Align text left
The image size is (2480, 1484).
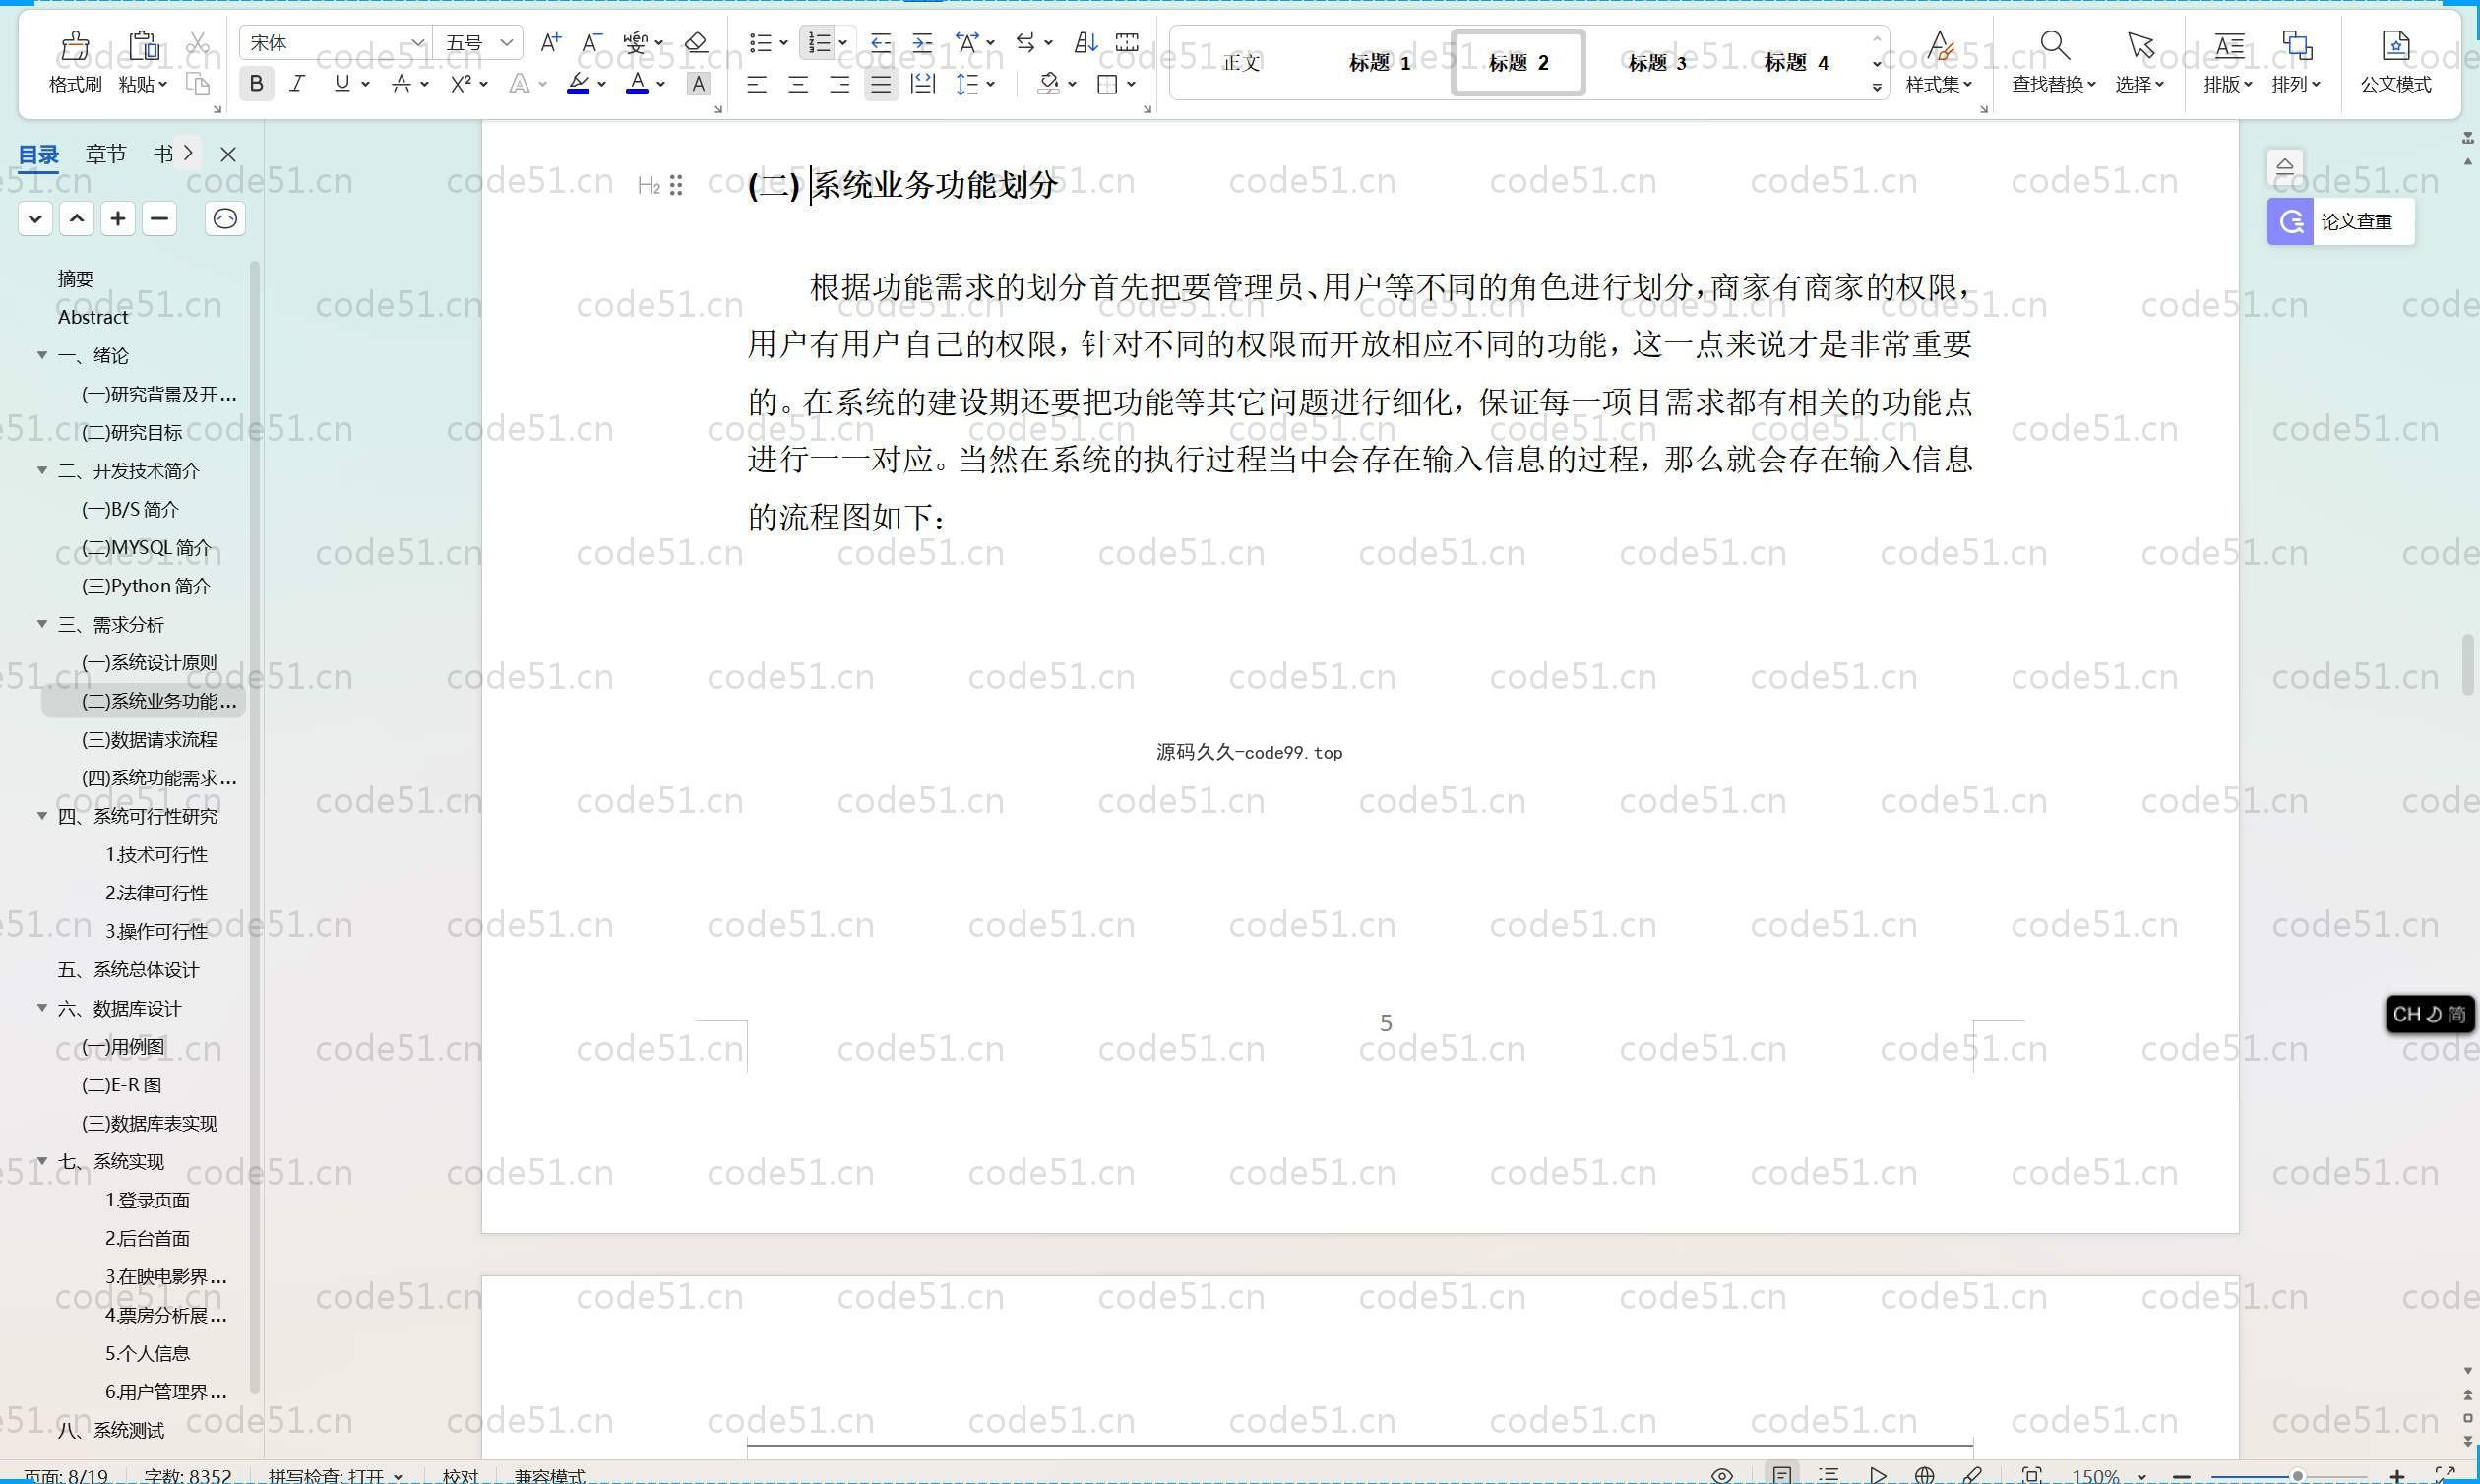757,85
